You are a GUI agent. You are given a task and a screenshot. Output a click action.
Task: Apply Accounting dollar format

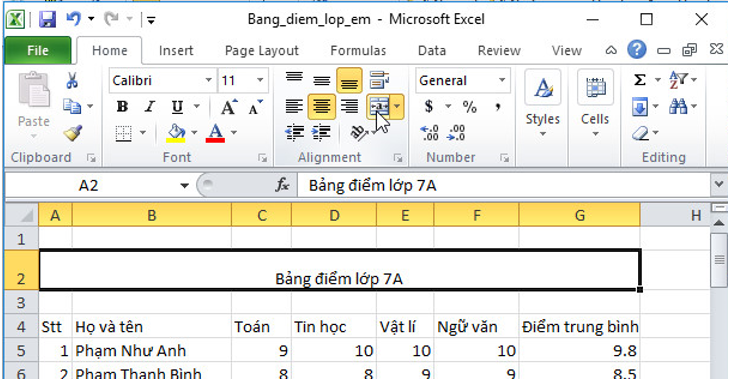tap(429, 107)
